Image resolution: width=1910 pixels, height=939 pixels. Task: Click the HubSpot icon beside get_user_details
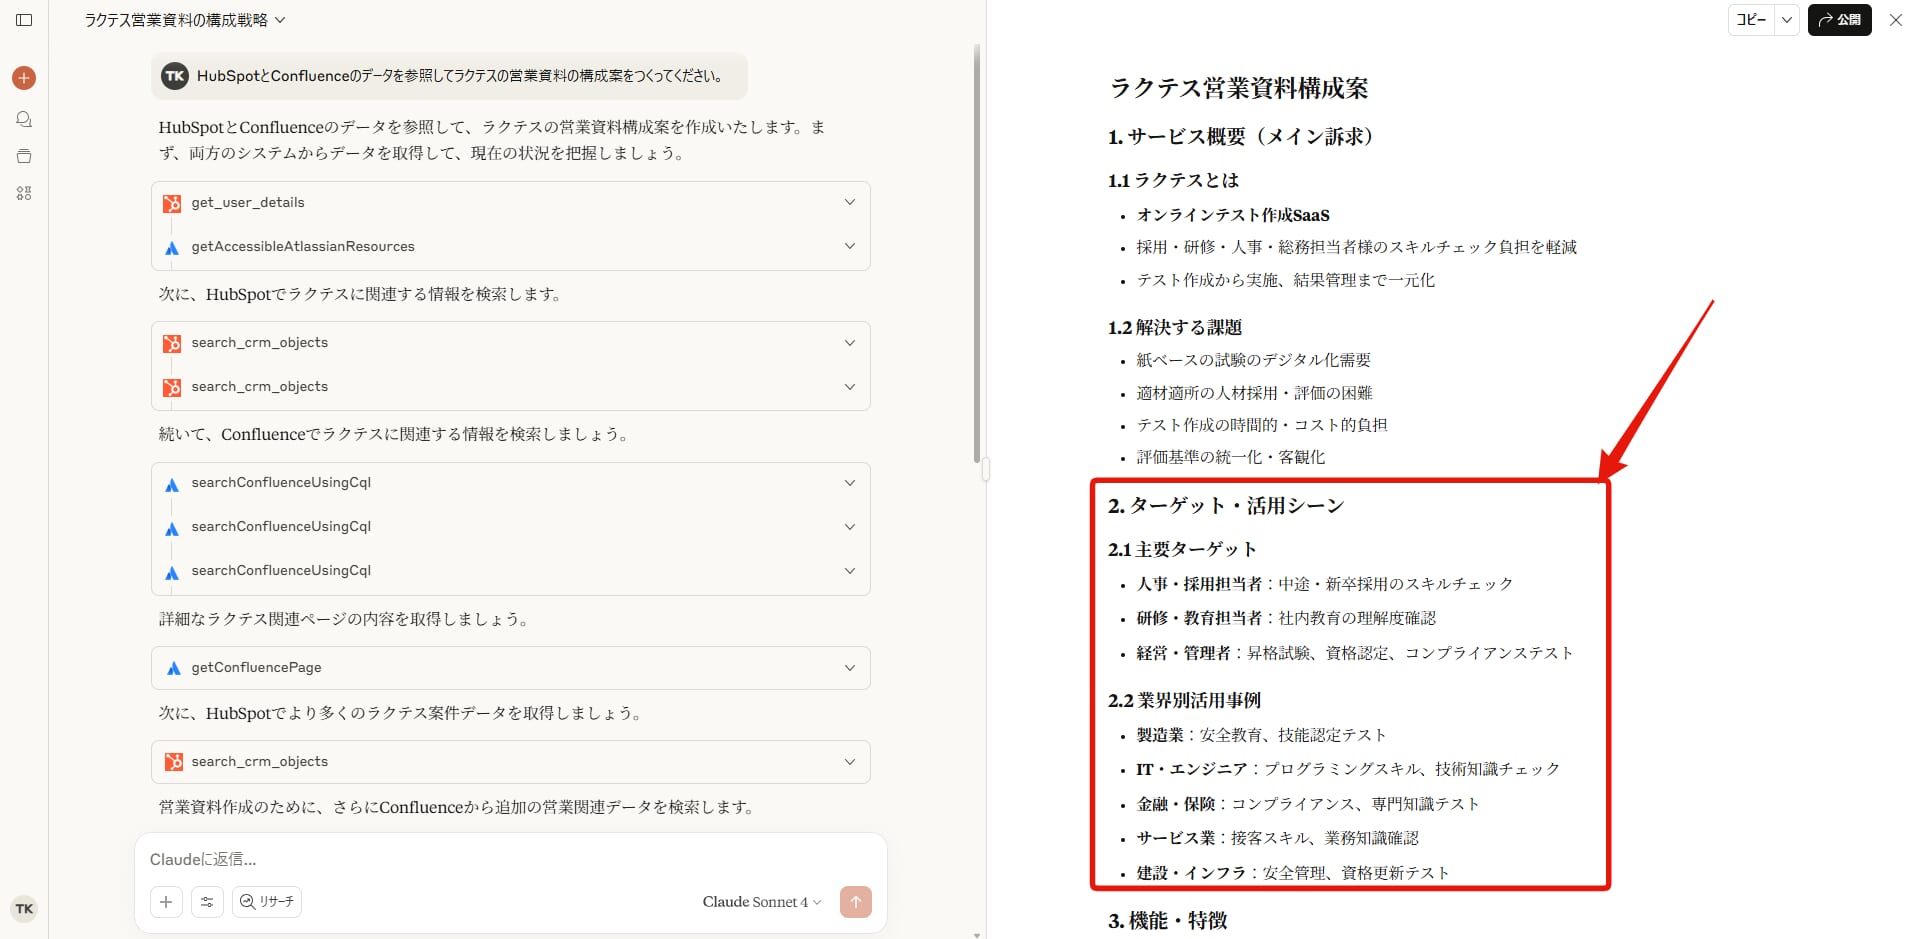(x=172, y=203)
